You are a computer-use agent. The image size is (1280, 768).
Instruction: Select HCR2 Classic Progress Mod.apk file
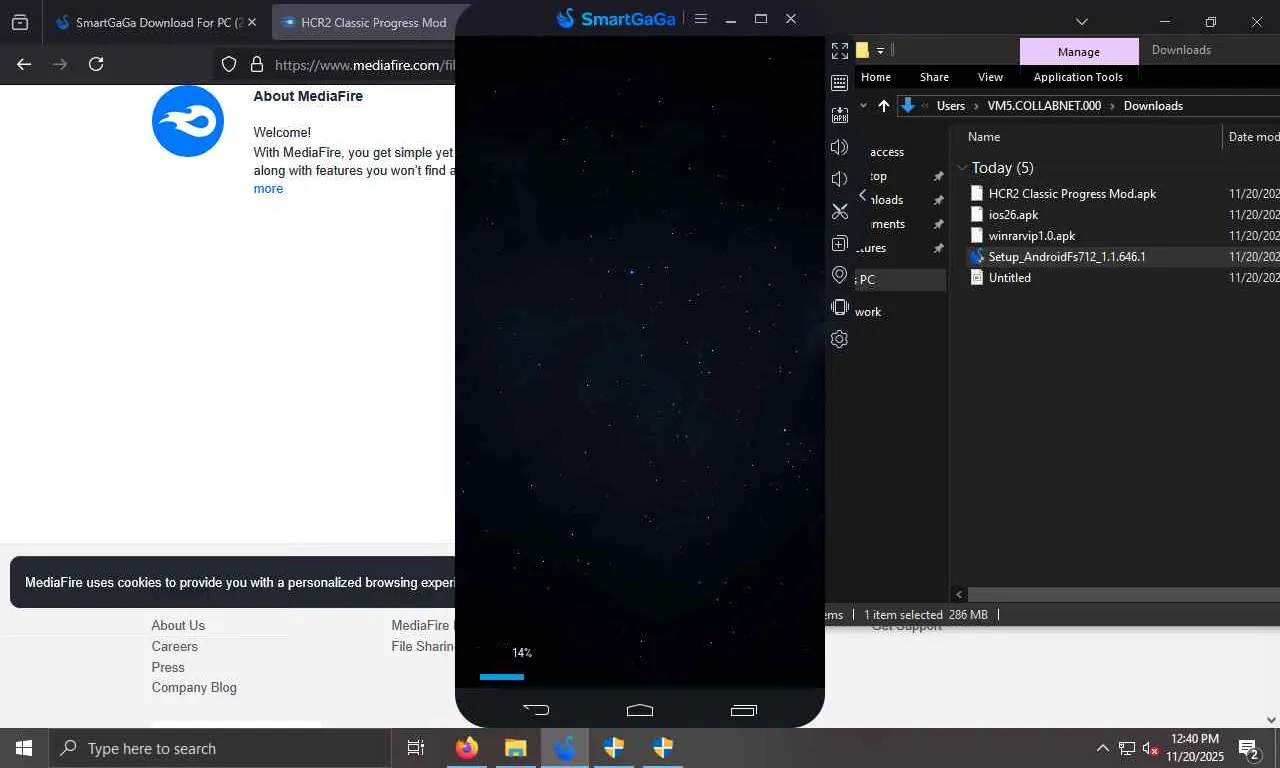click(1072, 194)
